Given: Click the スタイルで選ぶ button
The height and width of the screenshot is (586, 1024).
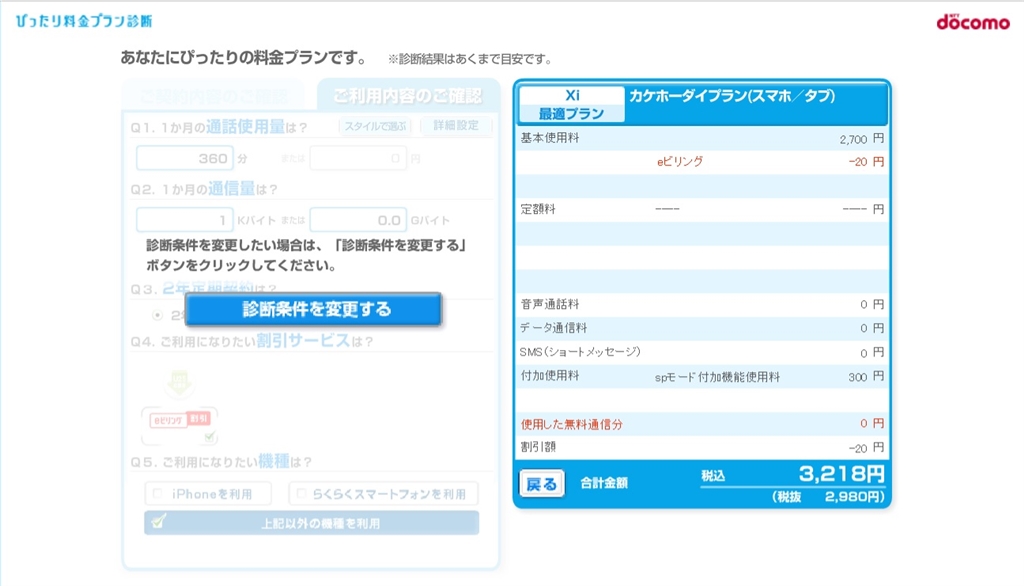Looking at the screenshot, I should coord(376,126).
